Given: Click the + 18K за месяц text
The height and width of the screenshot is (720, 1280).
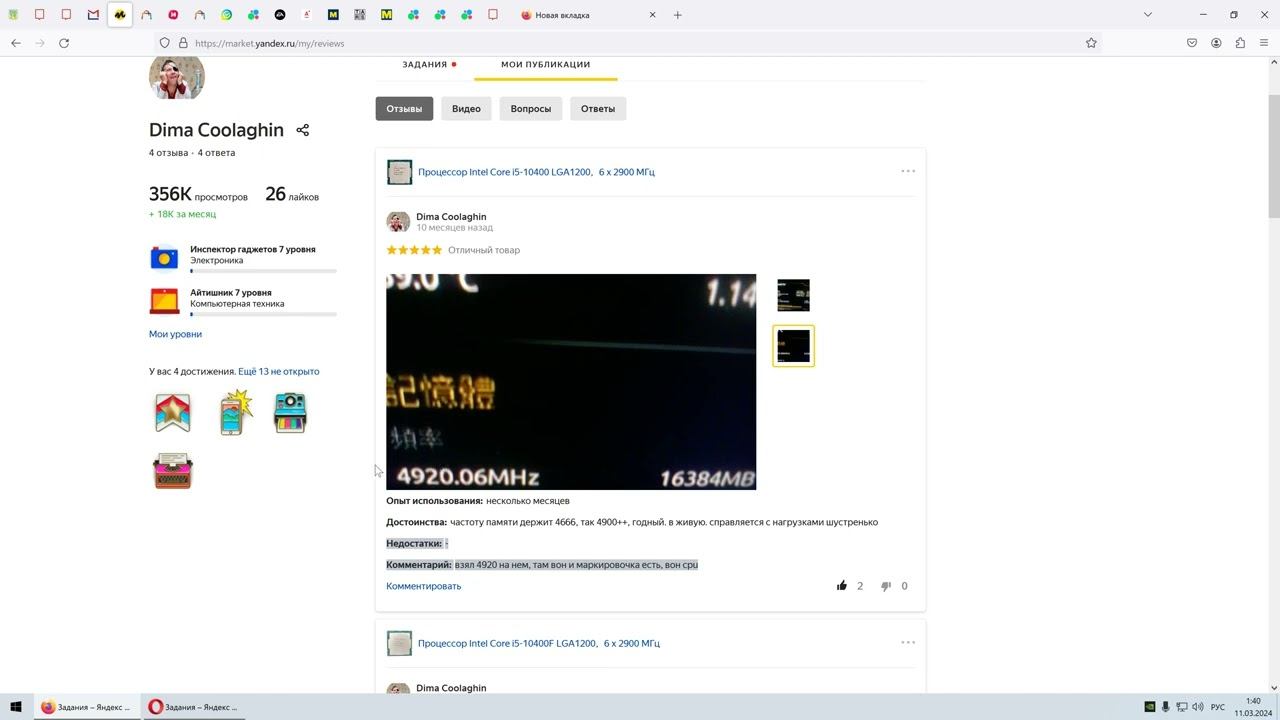Looking at the screenshot, I should pyautogui.click(x=182, y=214).
